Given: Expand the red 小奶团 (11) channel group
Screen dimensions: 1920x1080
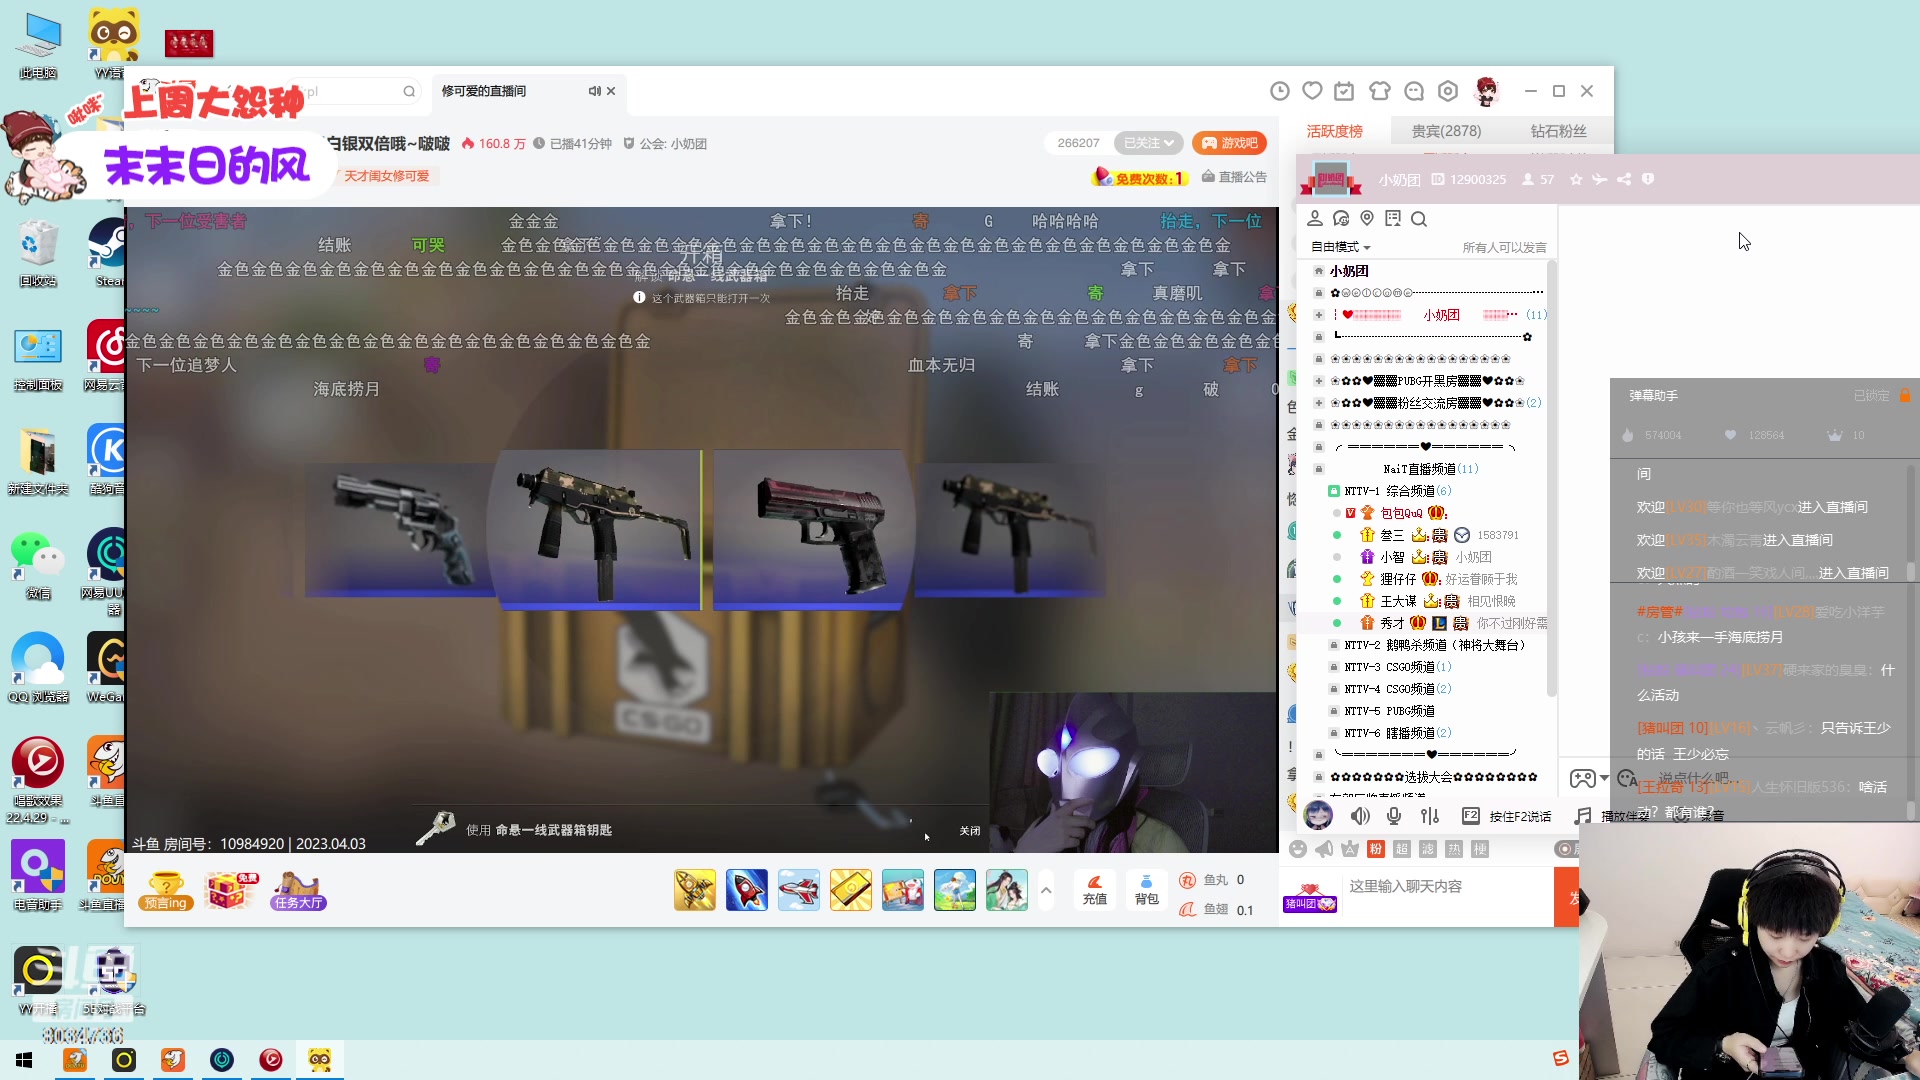Looking at the screenshot, I should [x=1319, y=315].
